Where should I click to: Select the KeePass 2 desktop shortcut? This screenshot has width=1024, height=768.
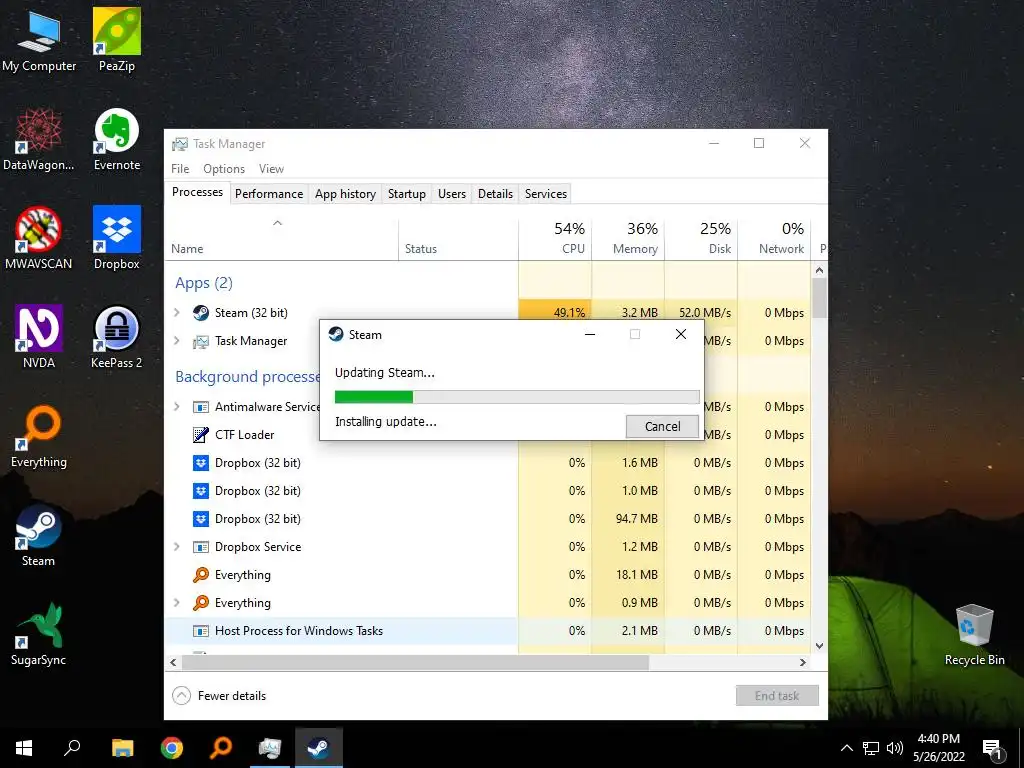[117, 337]
